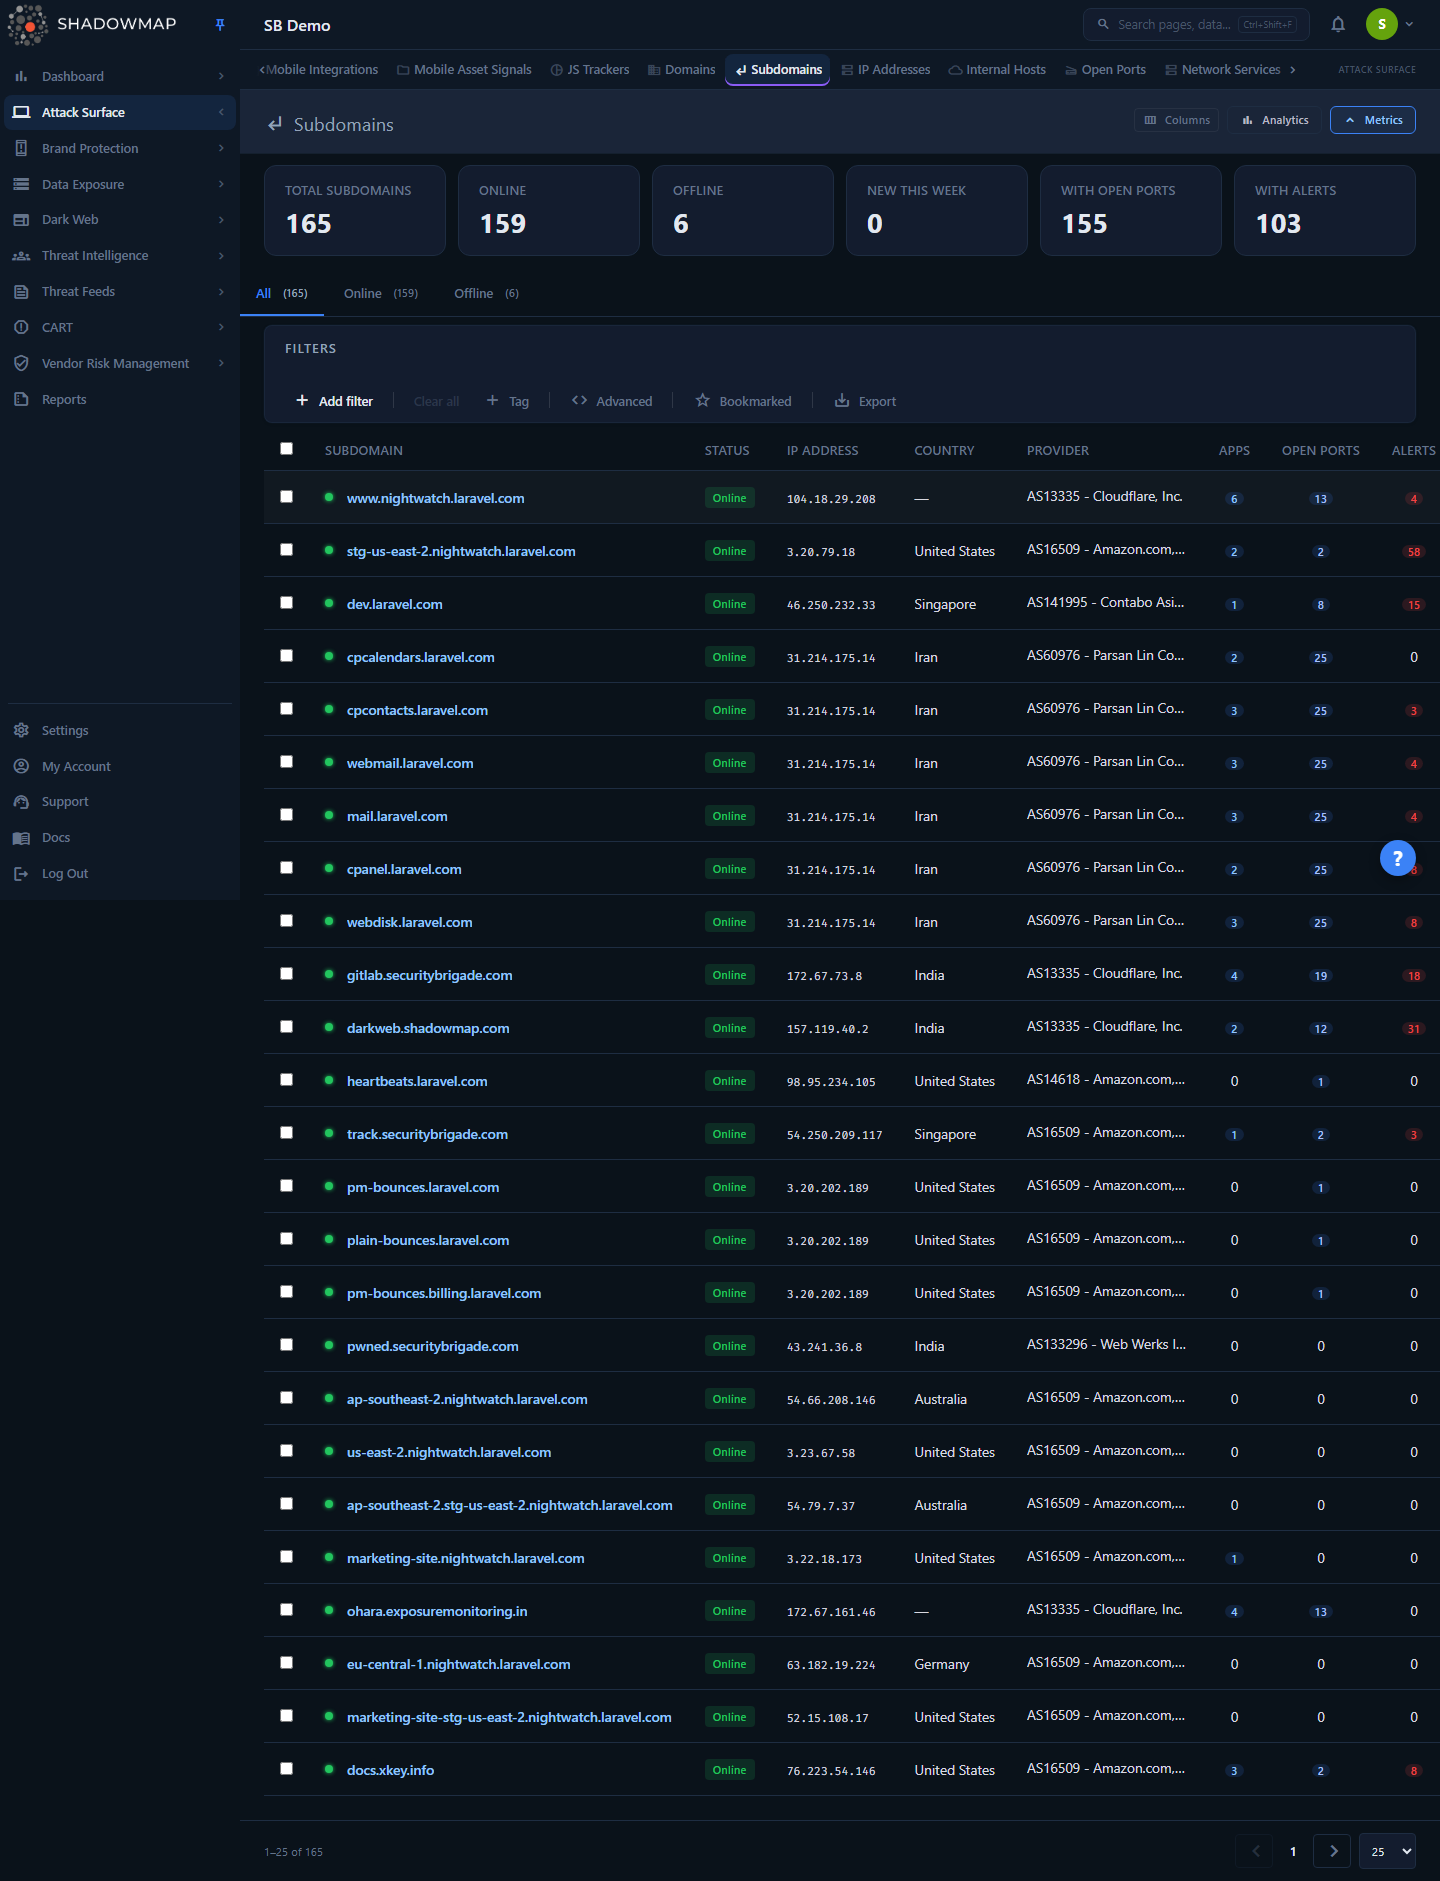Toggle the select-all header checkbox
The height and width of the screenshot is (1881, 1440).
287,449
